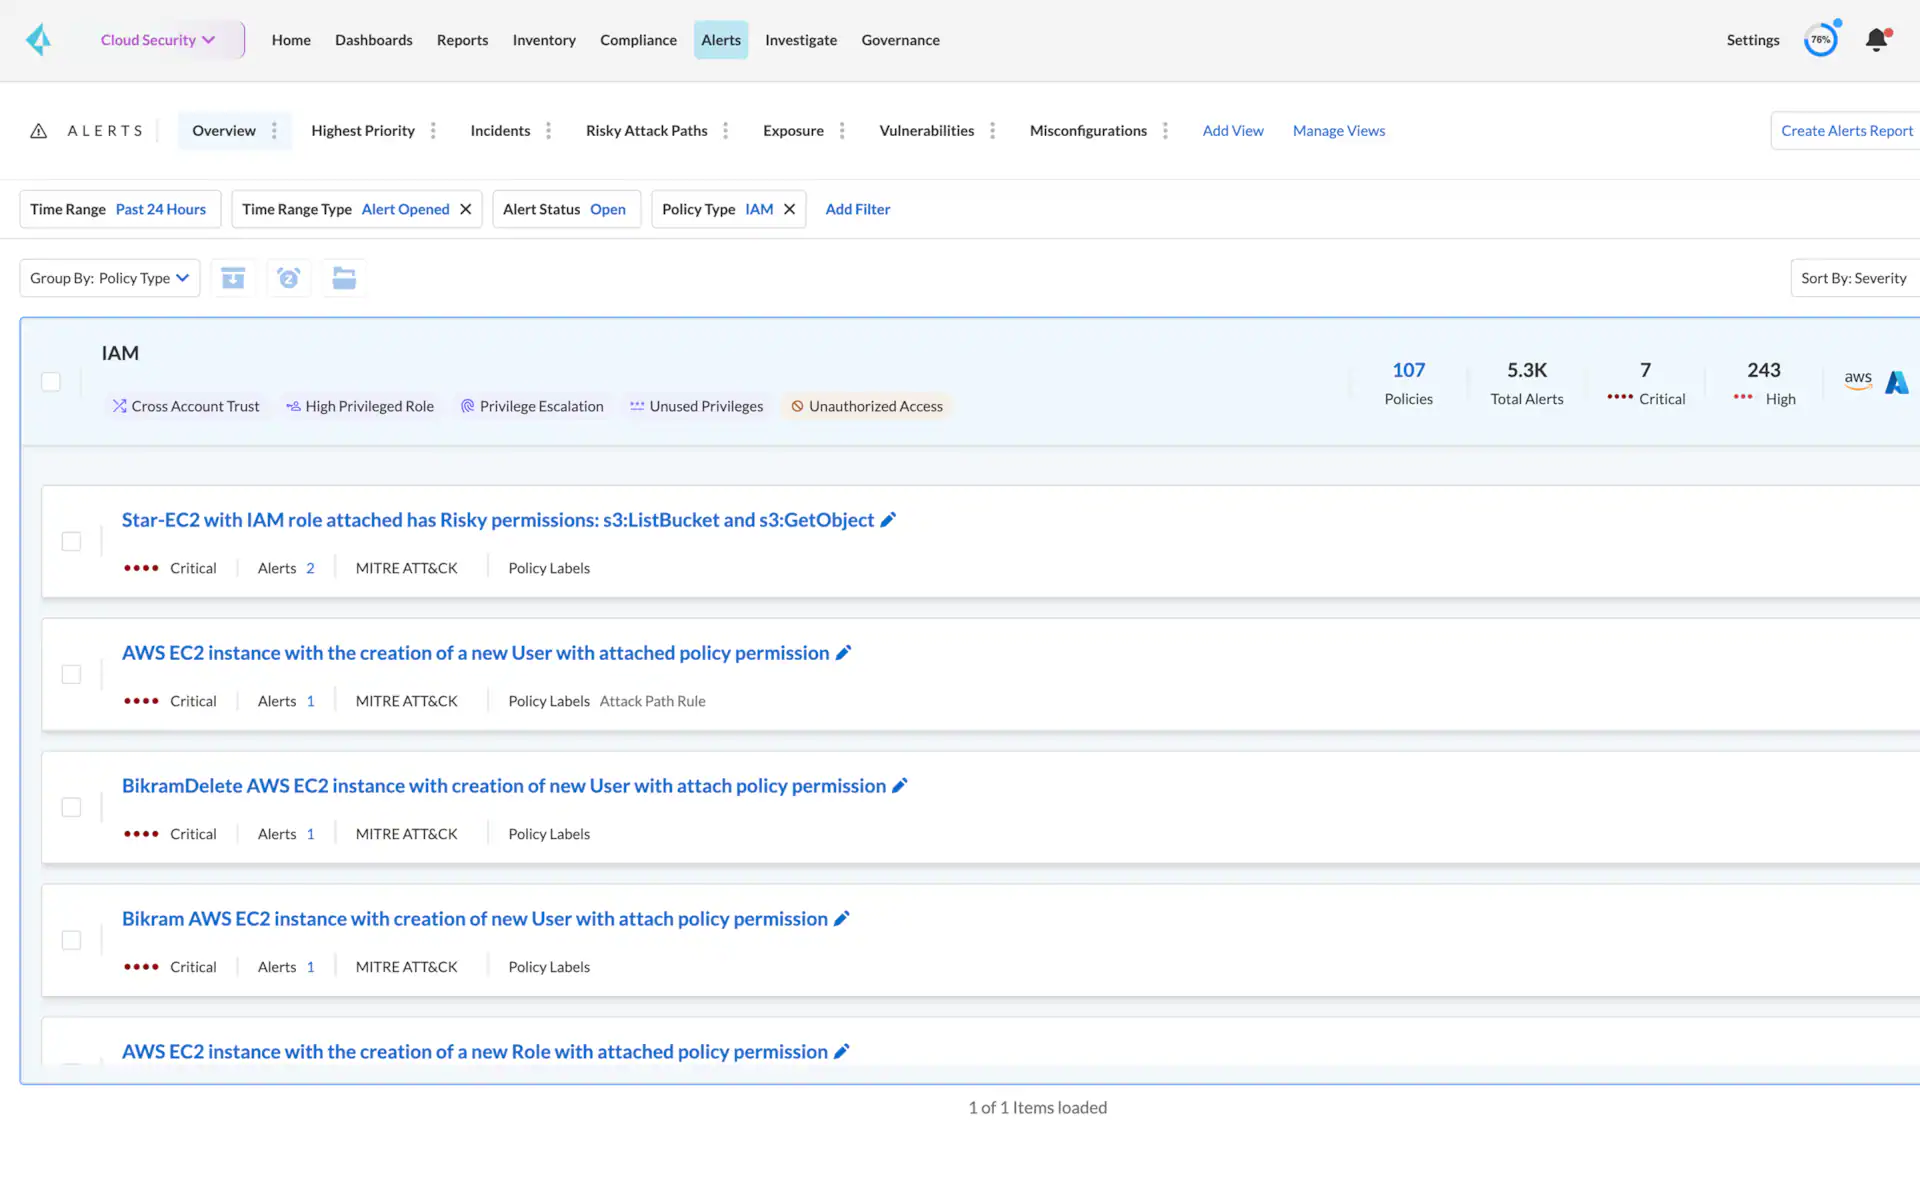Click the notification bell icon

1877,40
